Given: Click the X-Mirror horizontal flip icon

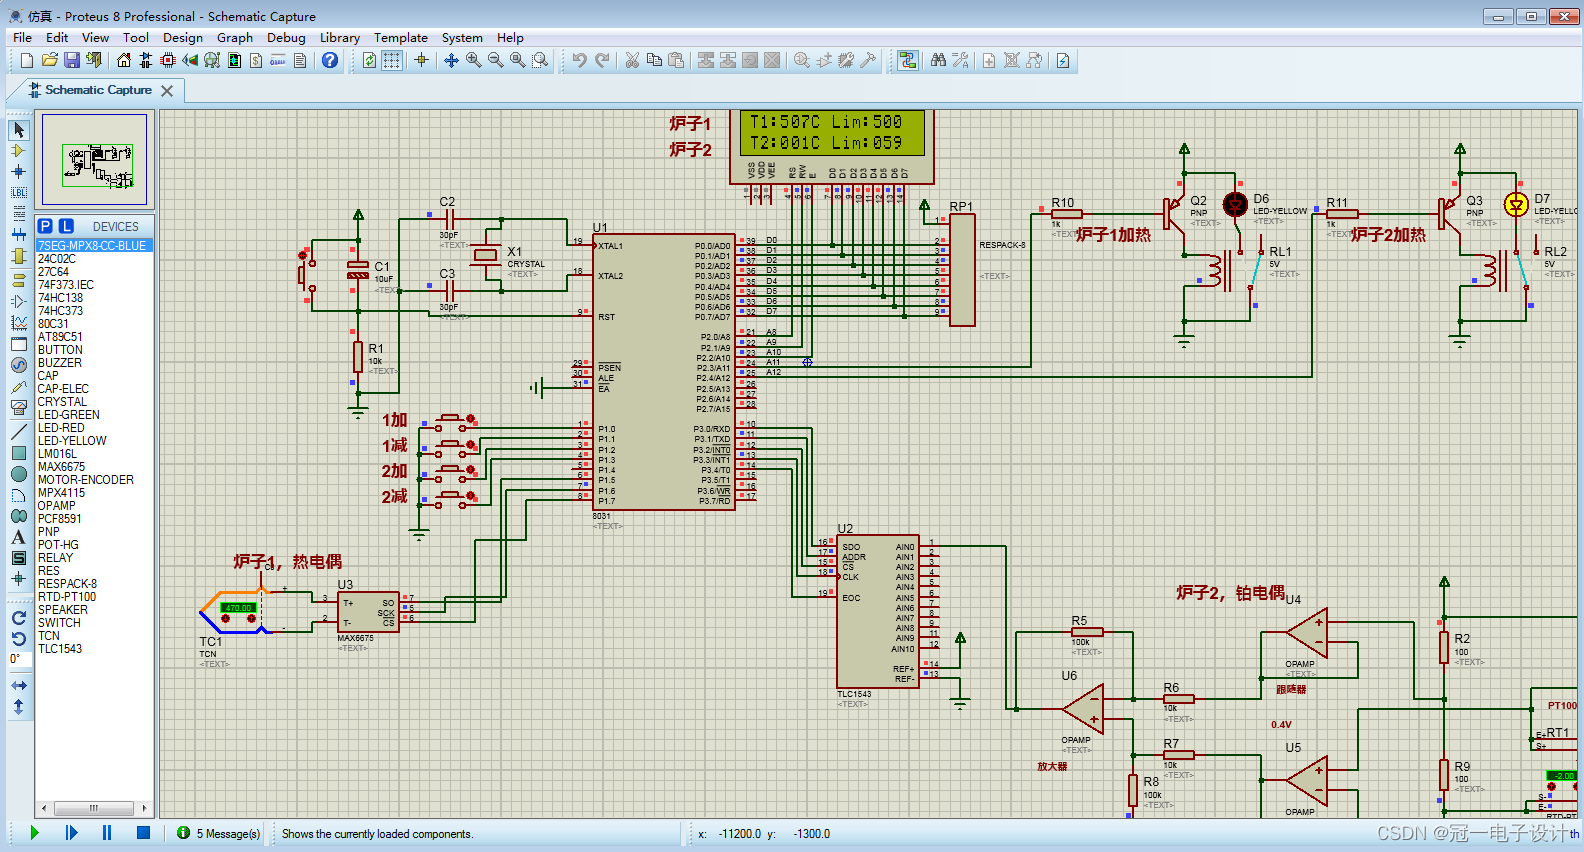Looking at the screenshot, I should coord(18,686).
